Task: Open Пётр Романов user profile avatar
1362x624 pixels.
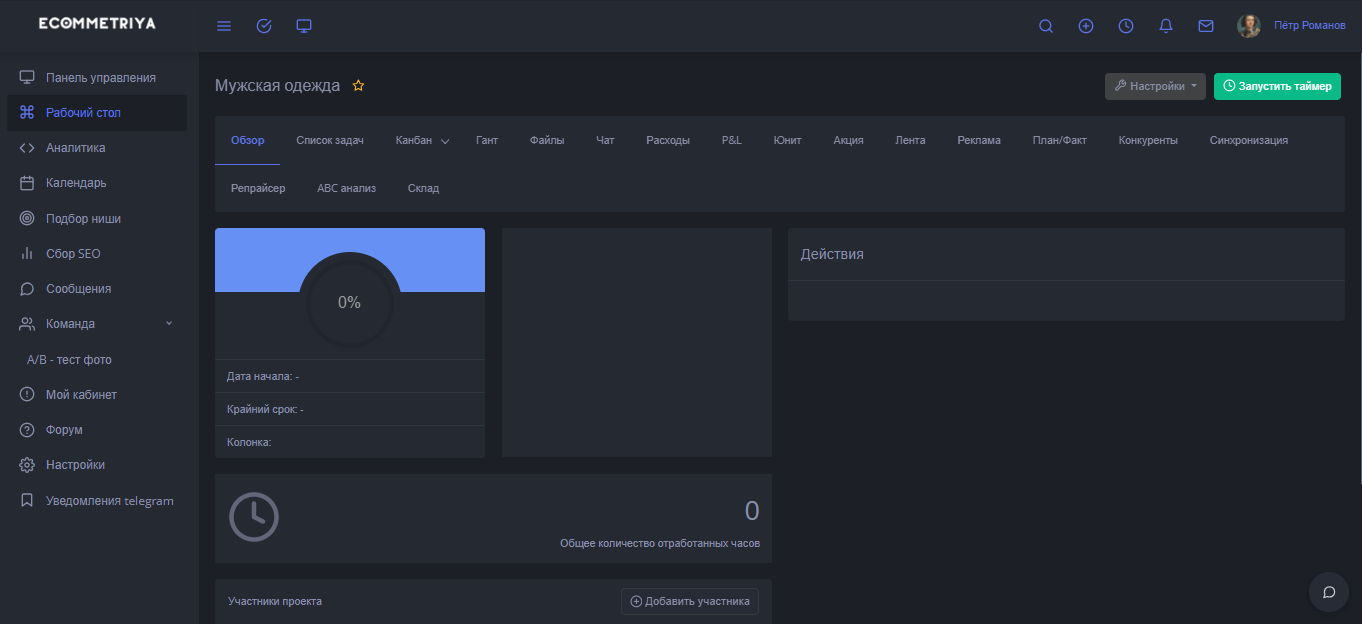Action: pos(1249,26)
